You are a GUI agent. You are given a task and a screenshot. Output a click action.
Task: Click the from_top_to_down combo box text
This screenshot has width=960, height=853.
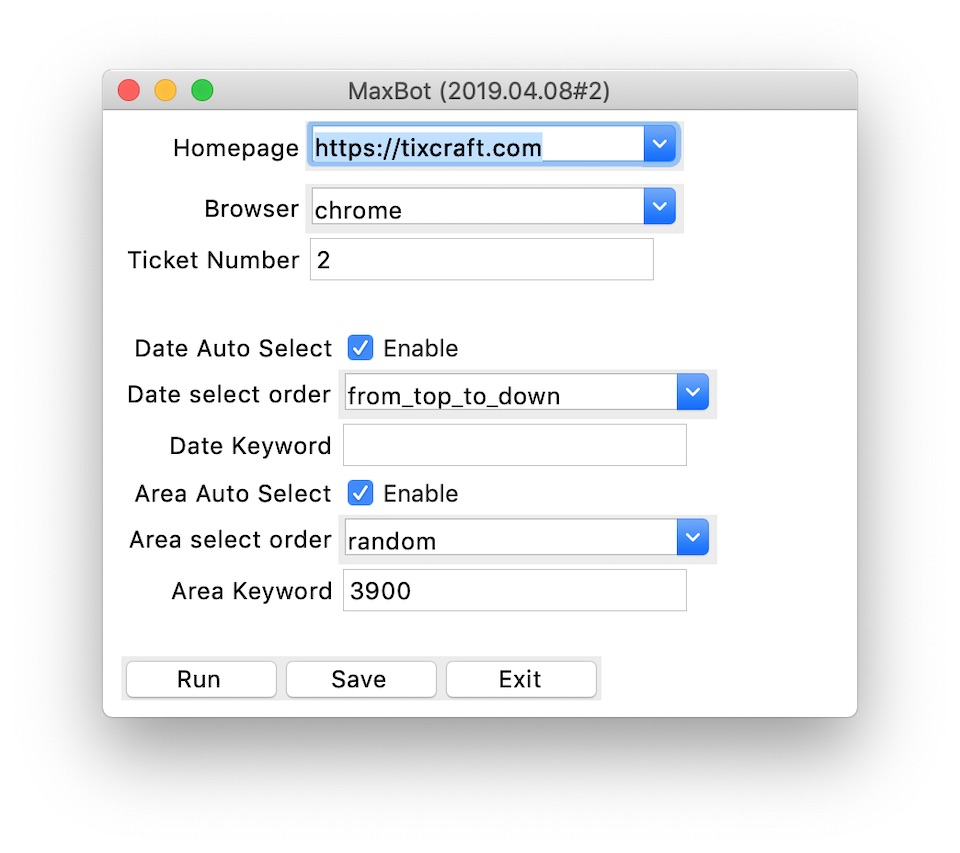(x=454, y=396)
